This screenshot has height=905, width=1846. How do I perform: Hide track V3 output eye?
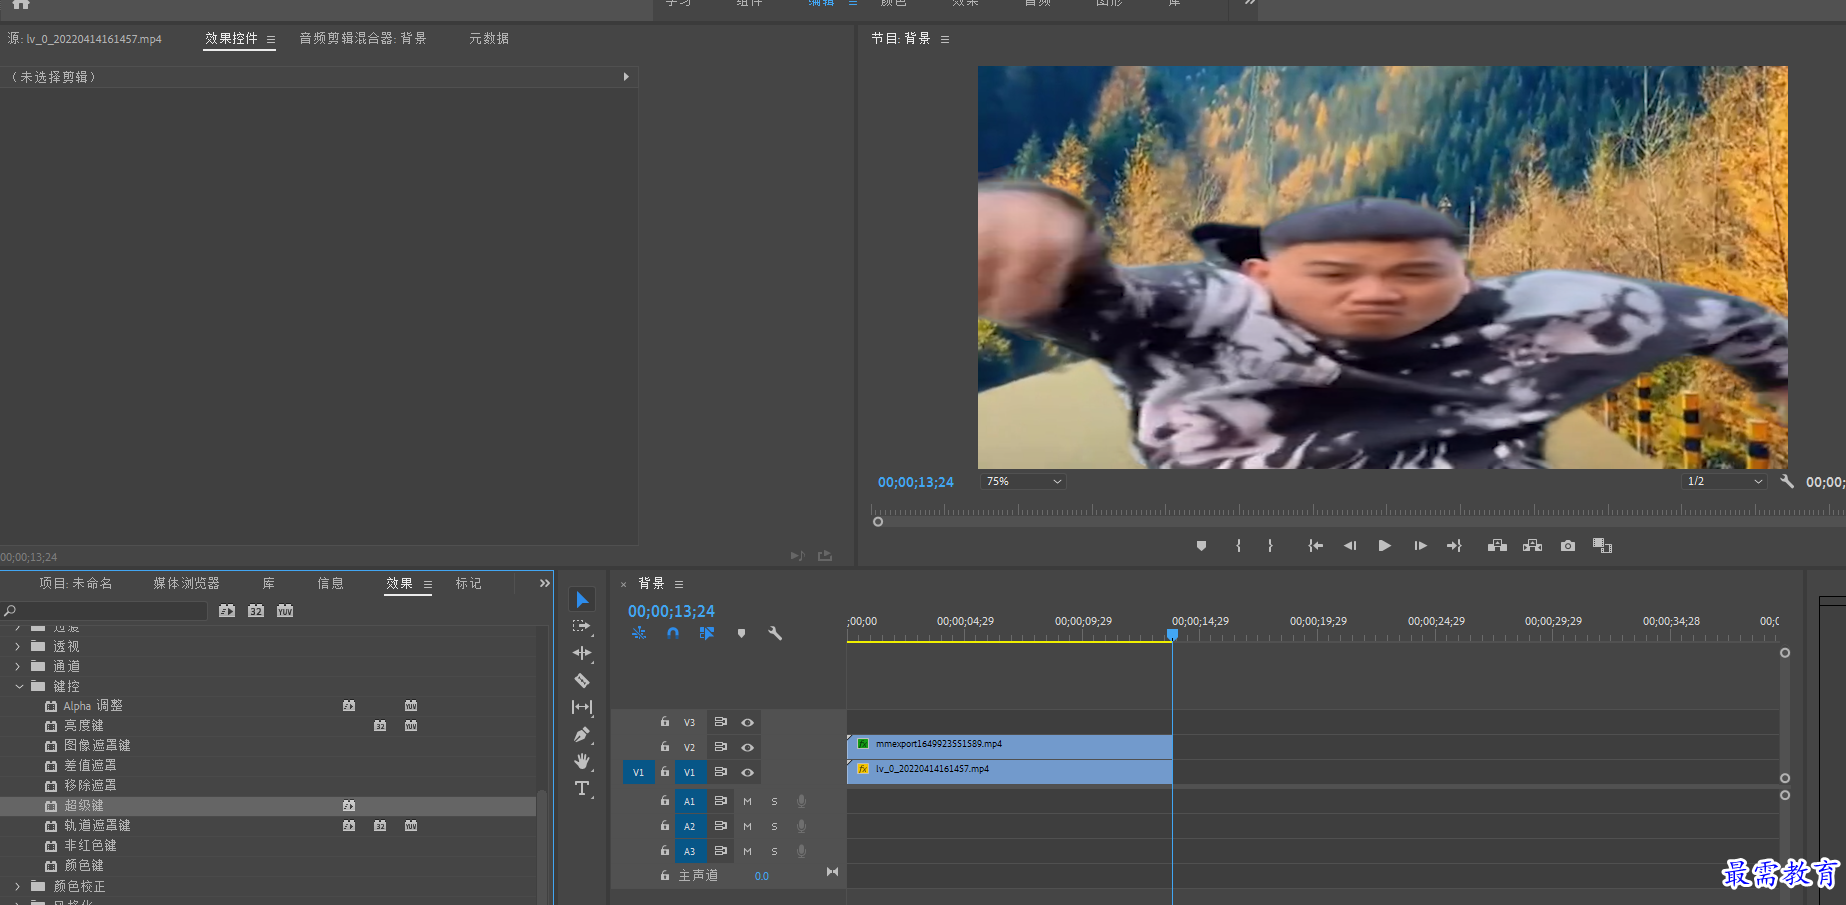747,722
